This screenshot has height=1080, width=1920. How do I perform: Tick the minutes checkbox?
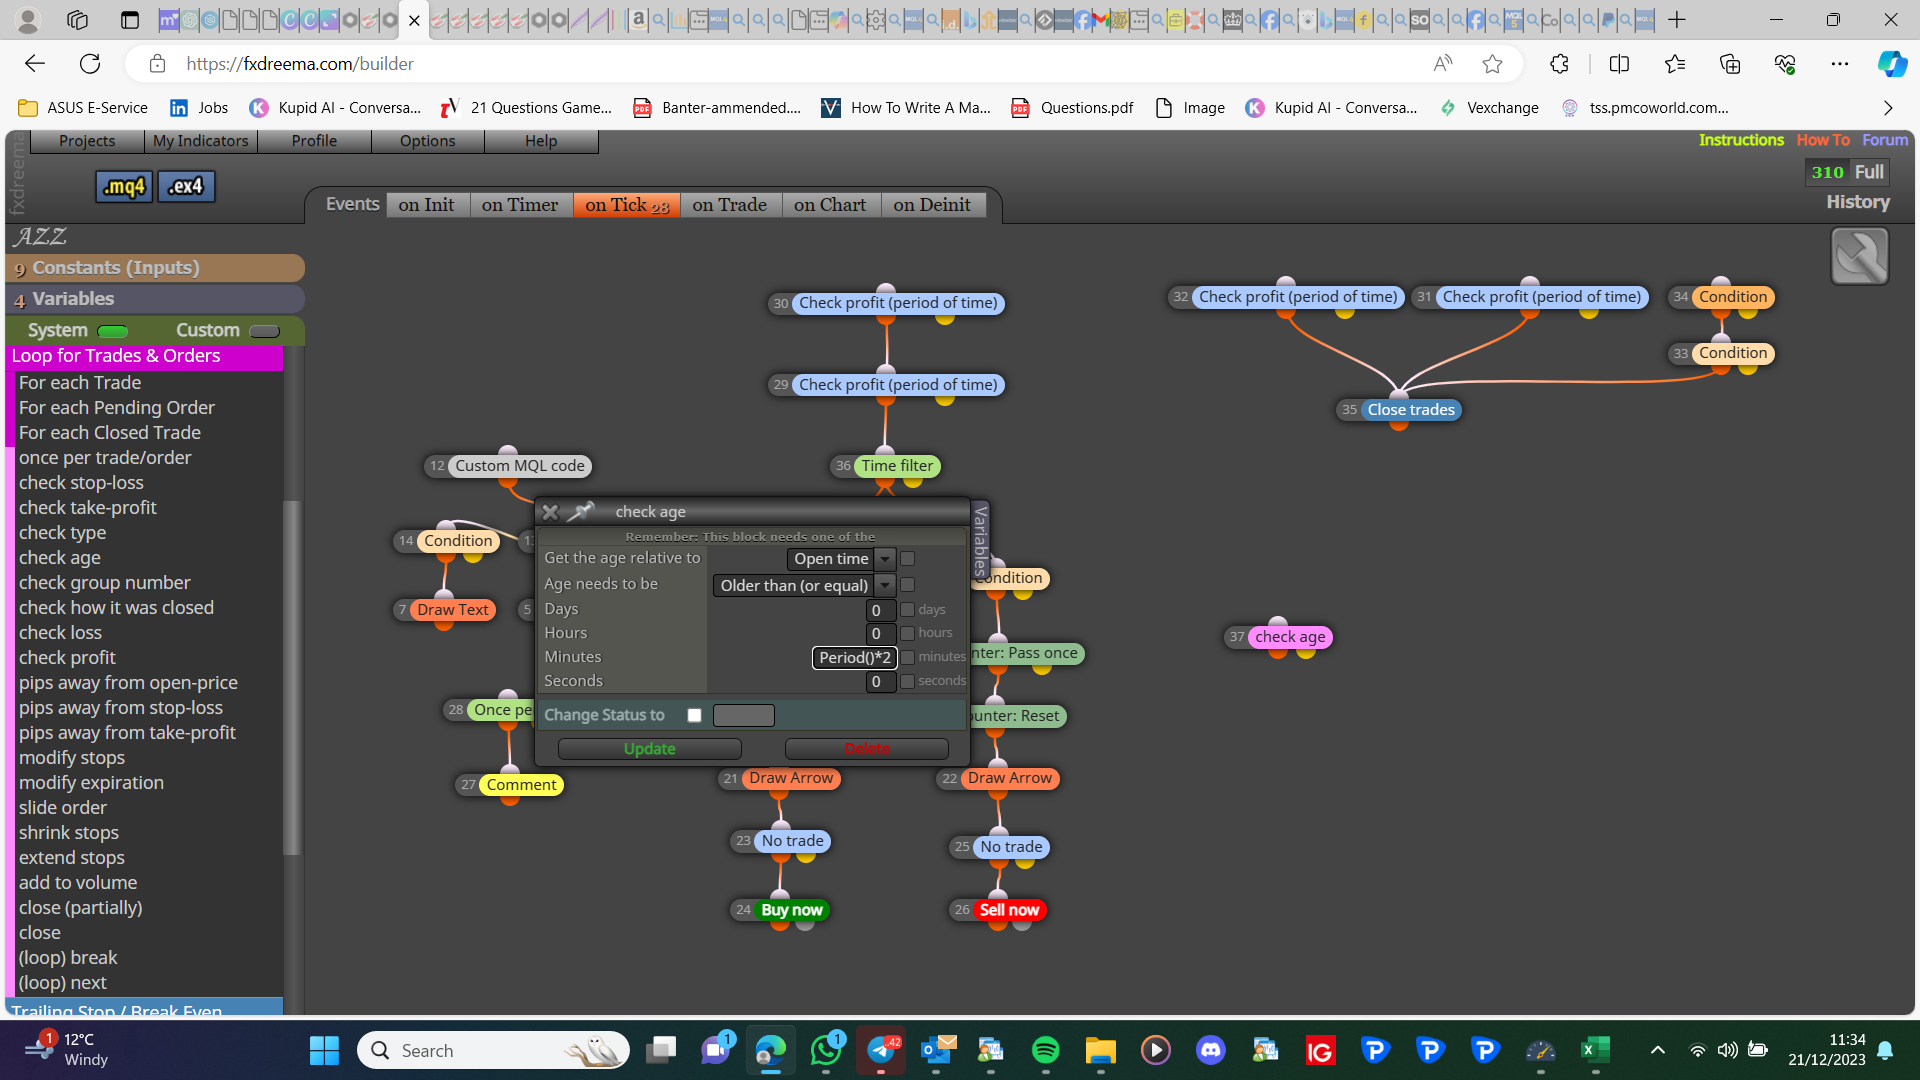(x=908, y=657)
